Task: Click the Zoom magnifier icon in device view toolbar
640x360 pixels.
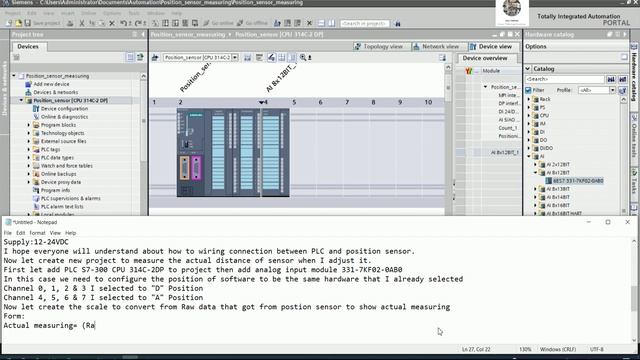Action: click(303, 58)
